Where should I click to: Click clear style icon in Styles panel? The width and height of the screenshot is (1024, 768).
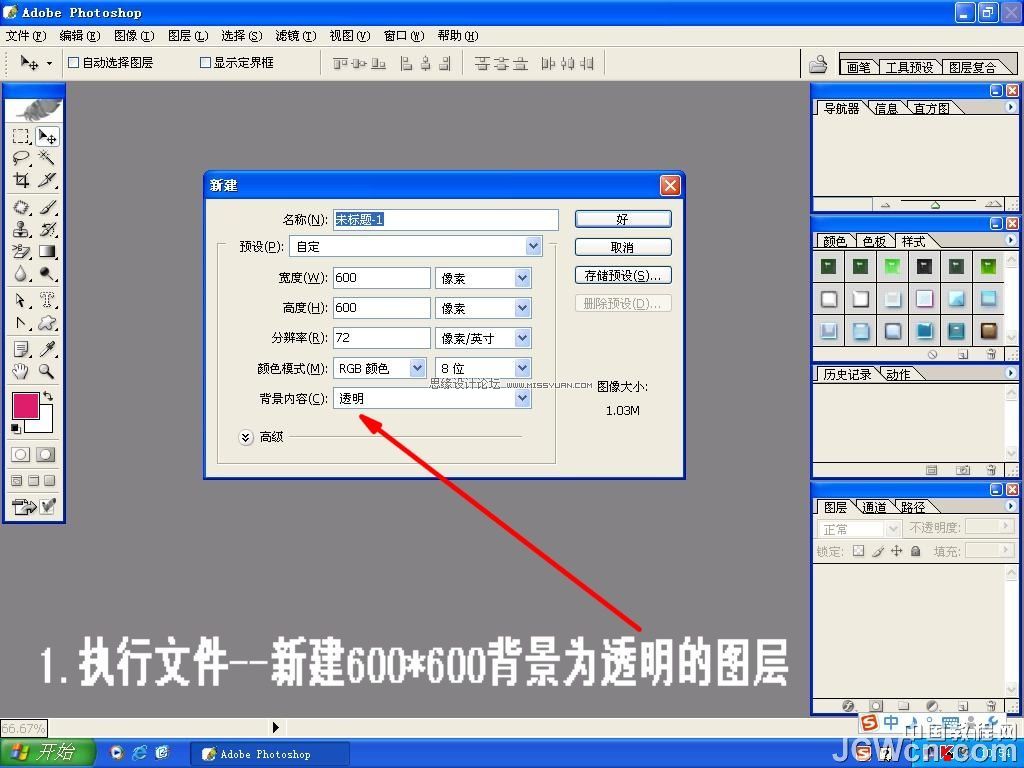933,354
